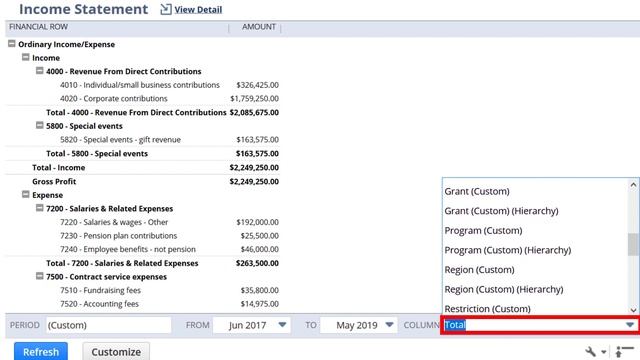The image size is (640, 360).
Task: Select Region (Custom) option
Action: point(479,270)
